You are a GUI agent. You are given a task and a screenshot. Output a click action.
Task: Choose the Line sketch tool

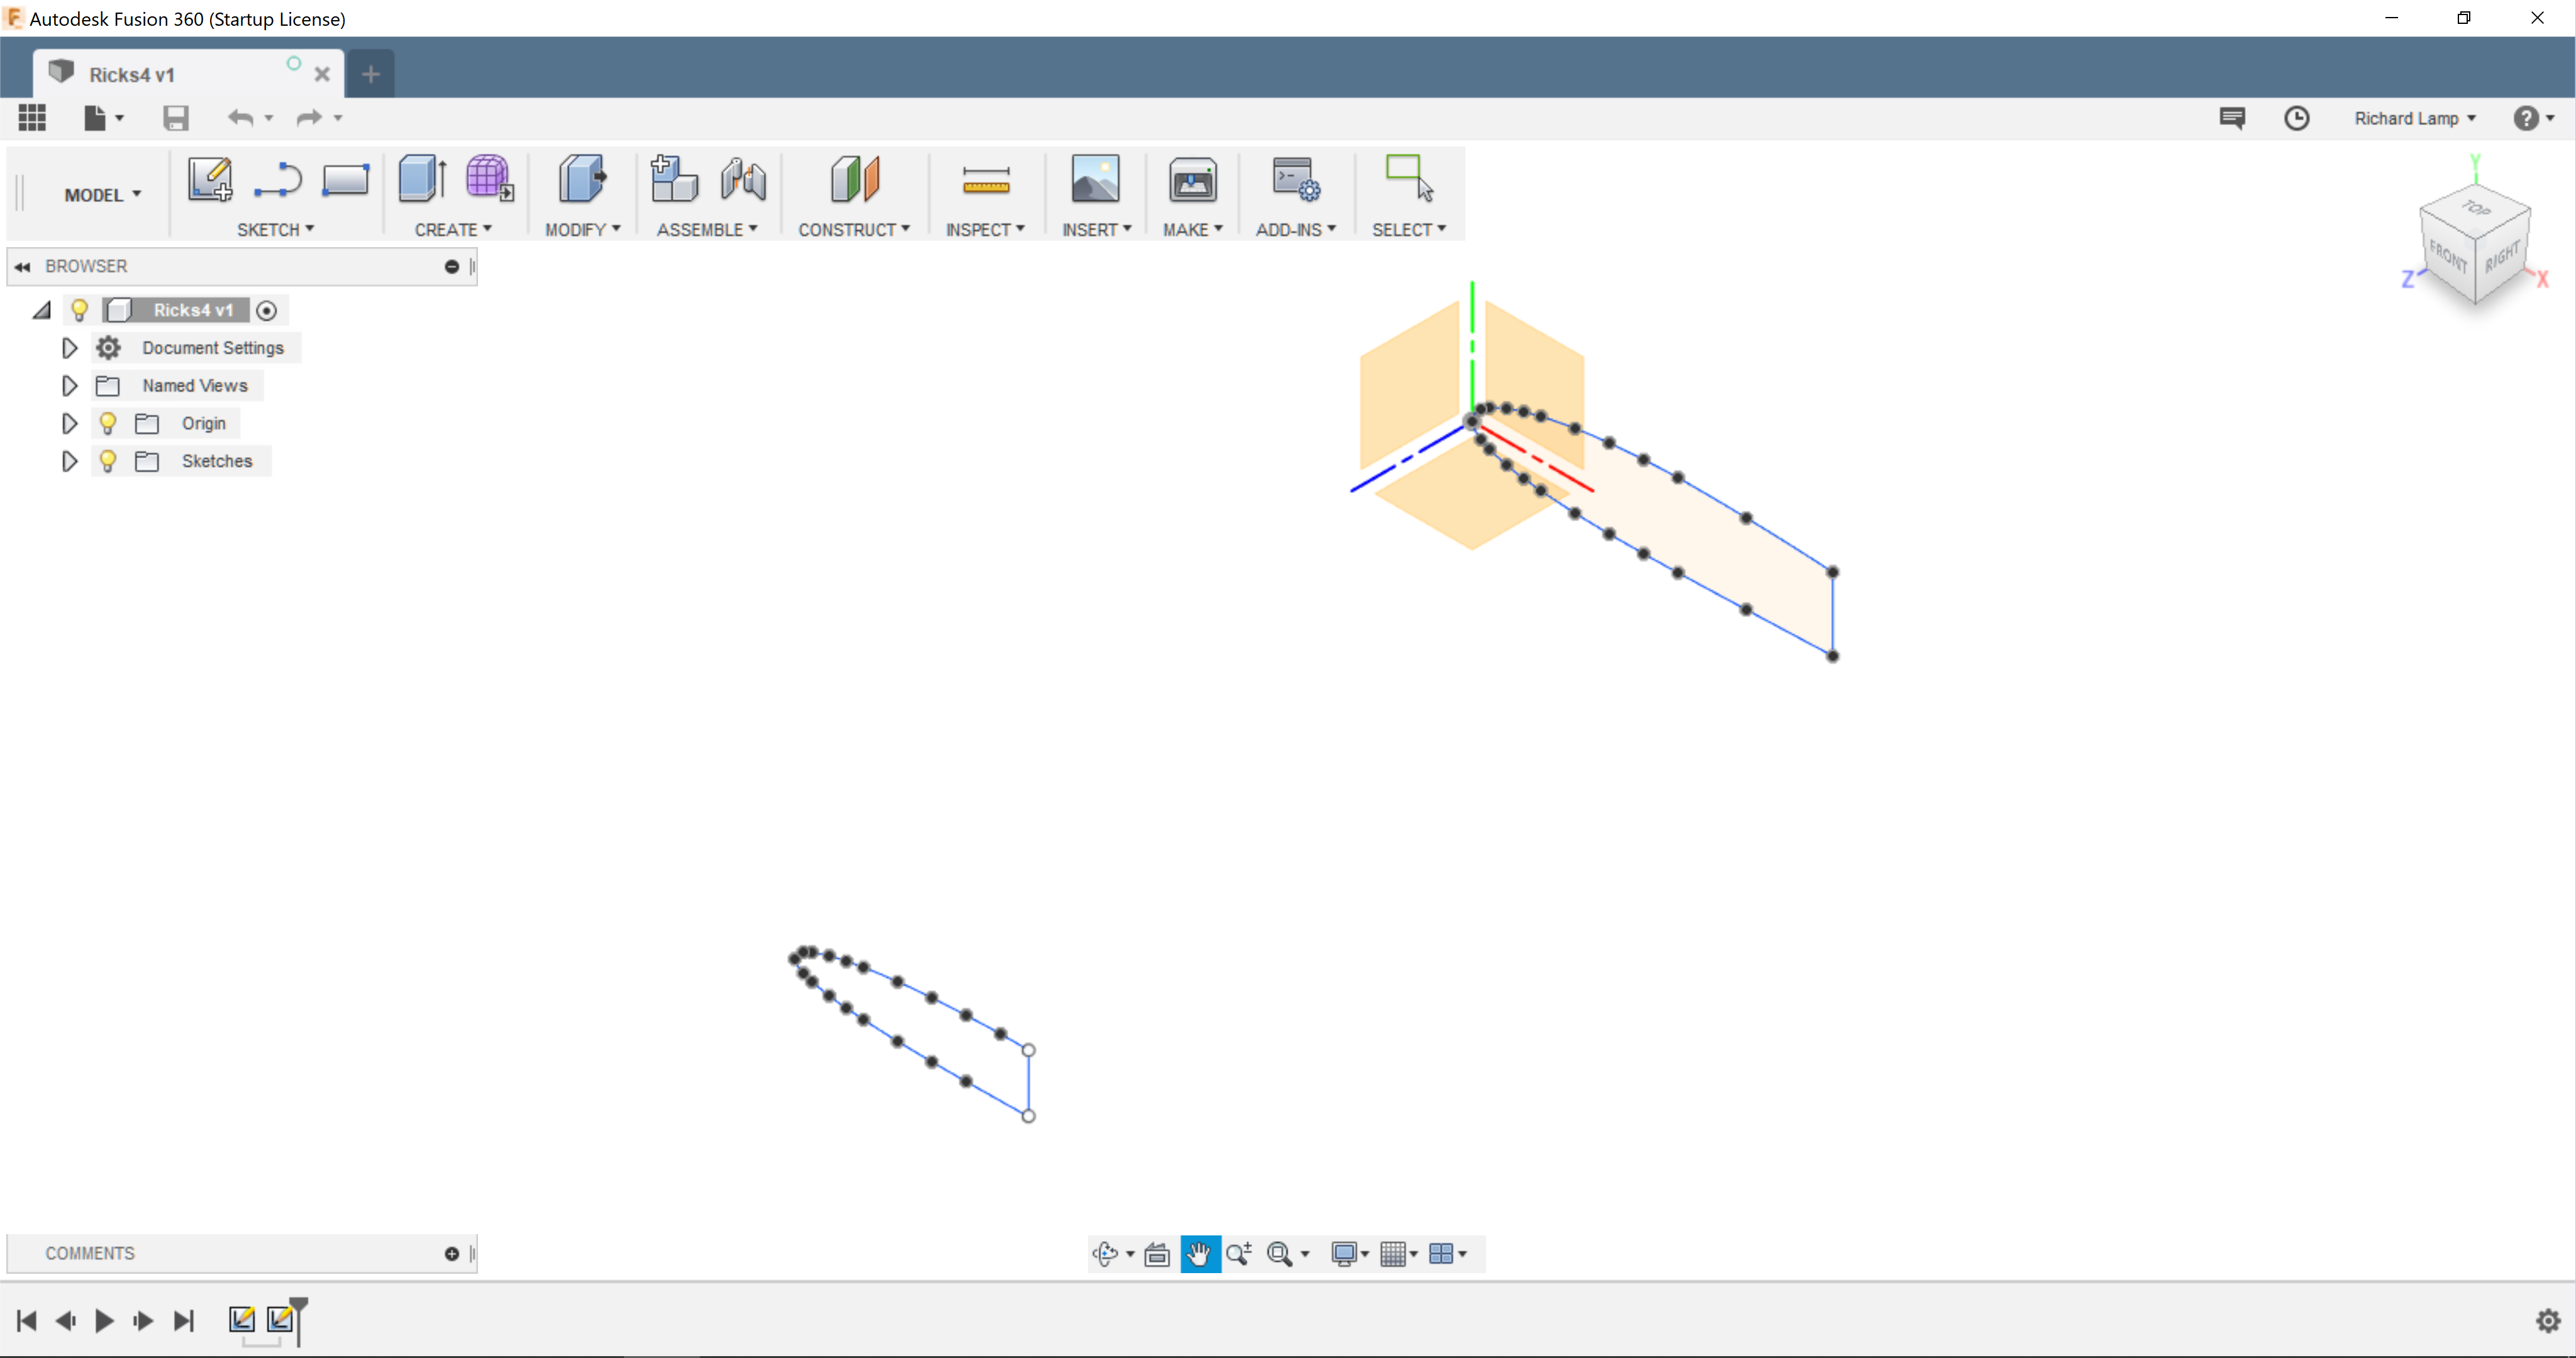(278, 181)
